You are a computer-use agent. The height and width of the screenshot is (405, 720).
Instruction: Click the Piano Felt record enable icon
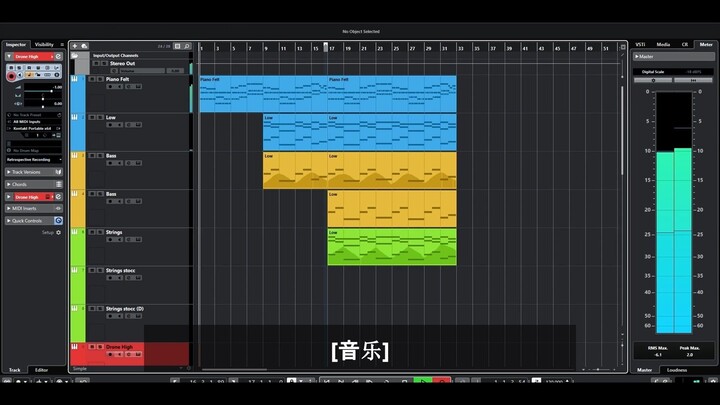coord(110,87)
